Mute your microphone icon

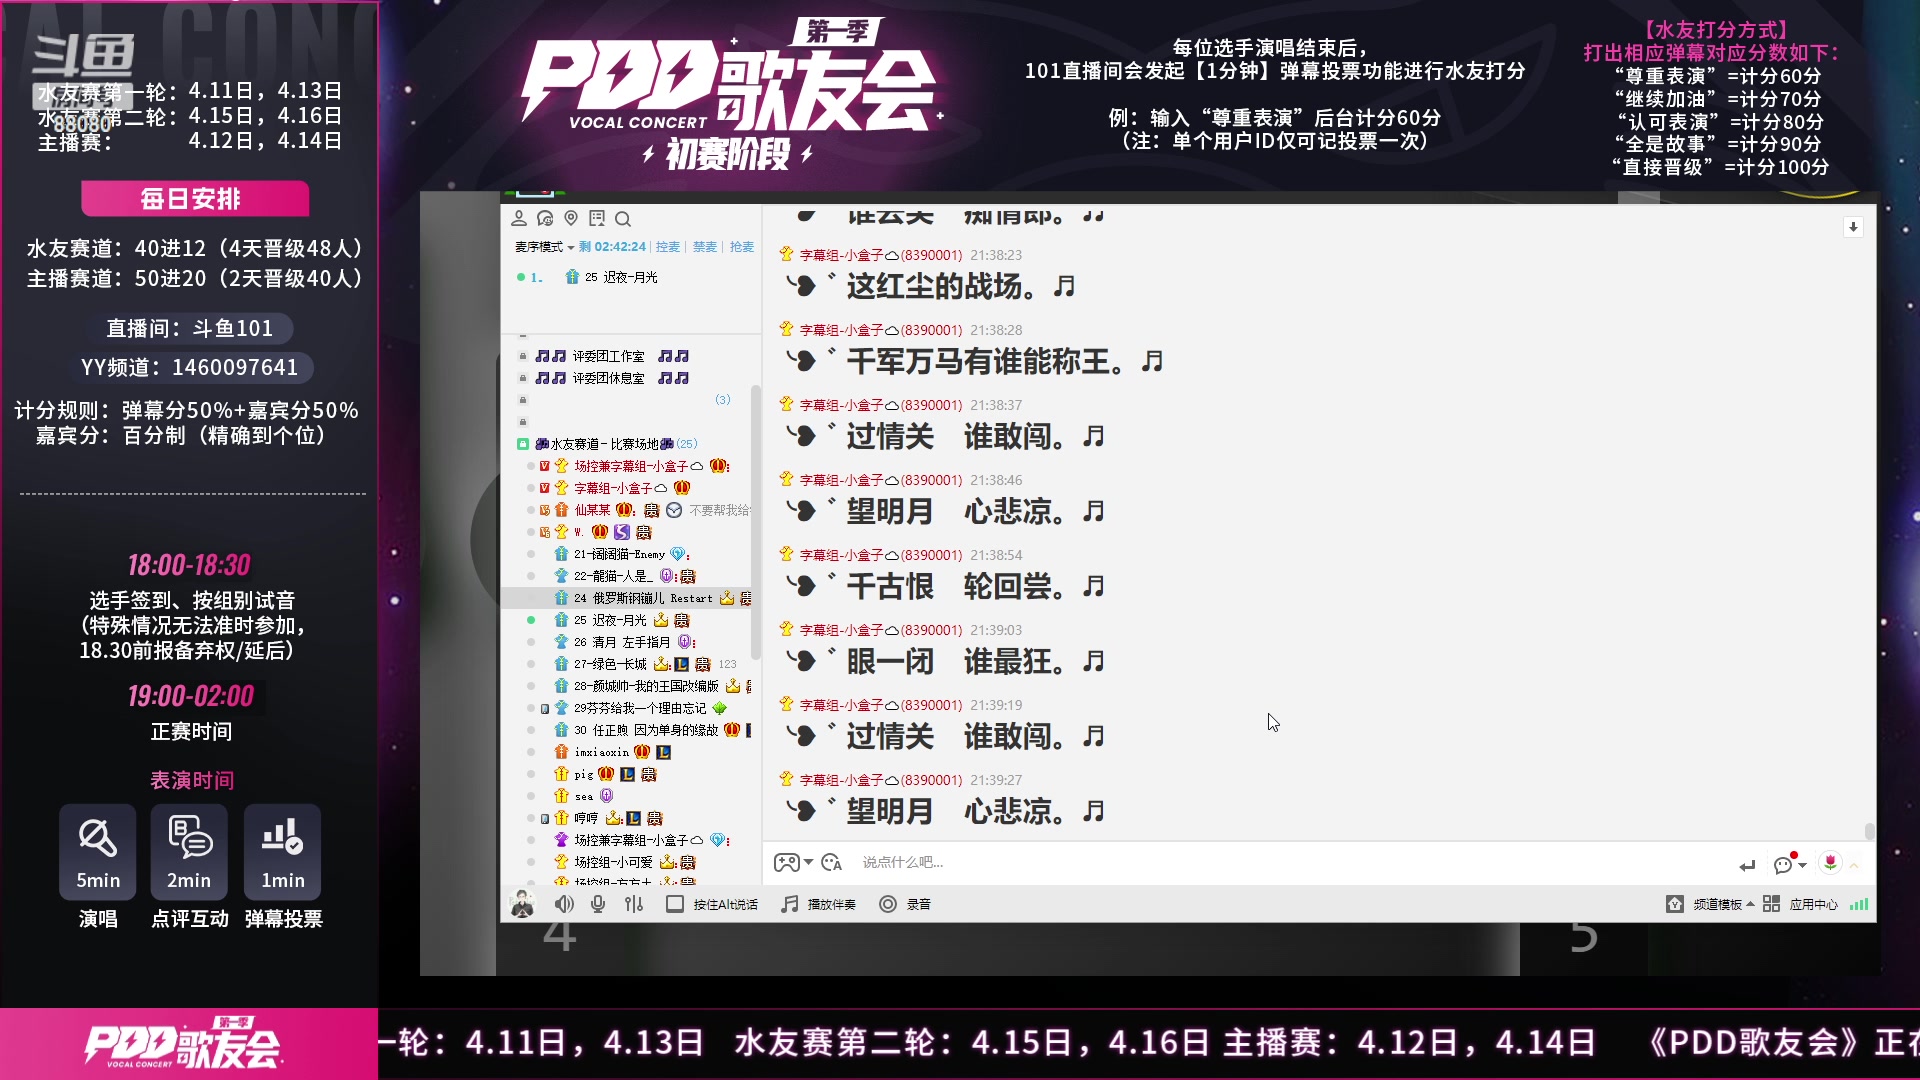(x=597, y=904)
